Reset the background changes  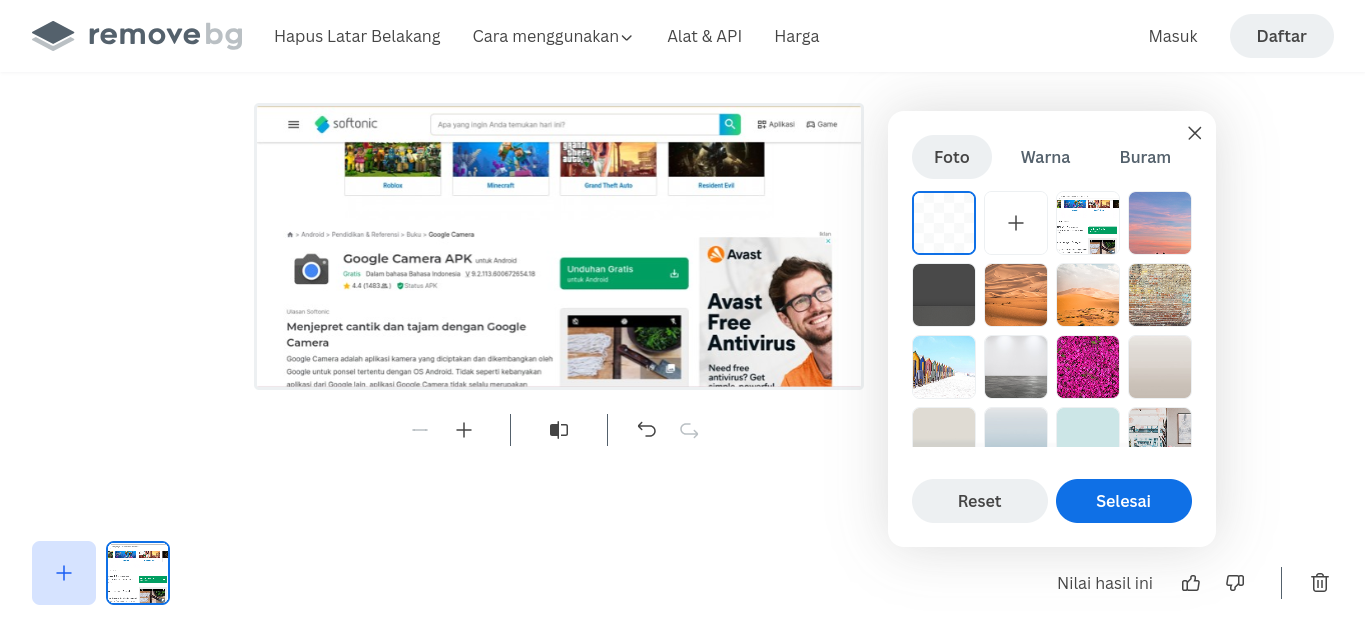click(980, 501)
